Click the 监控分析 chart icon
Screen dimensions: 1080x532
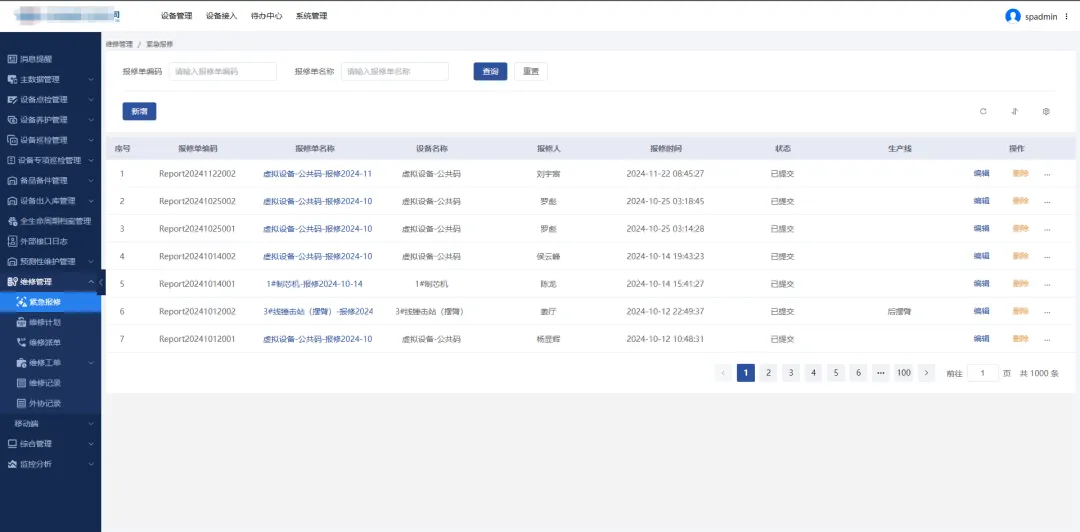[12, 464]
